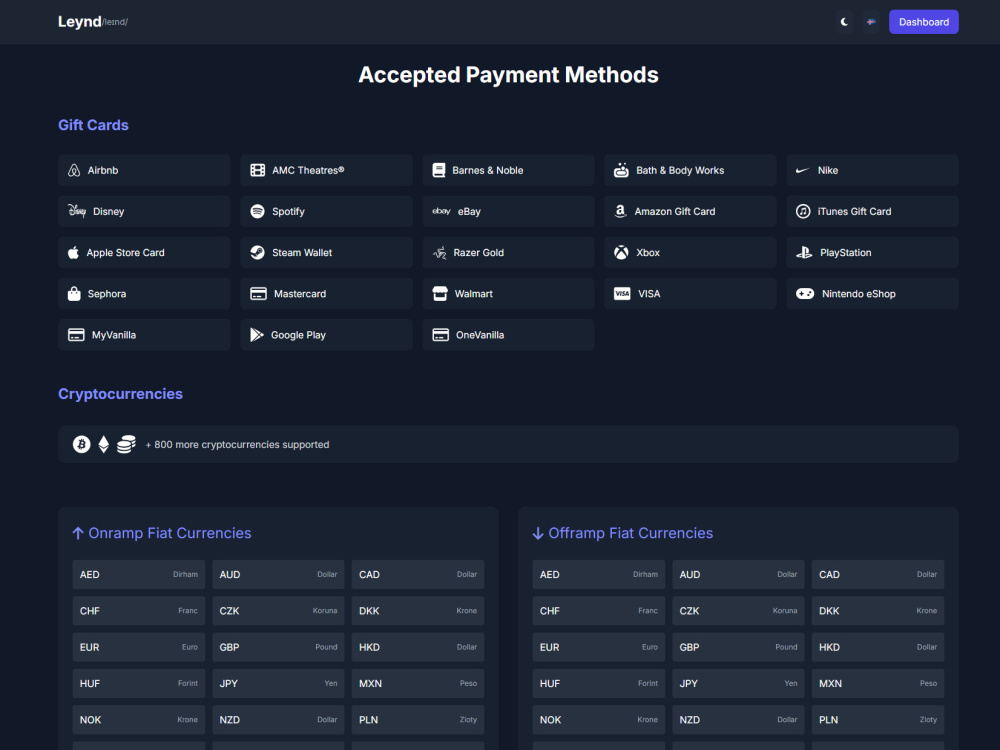Screen dimensions: 1000x750
Task: Click the Onramp Fiat Currencies heading
Action: (170, 533)
